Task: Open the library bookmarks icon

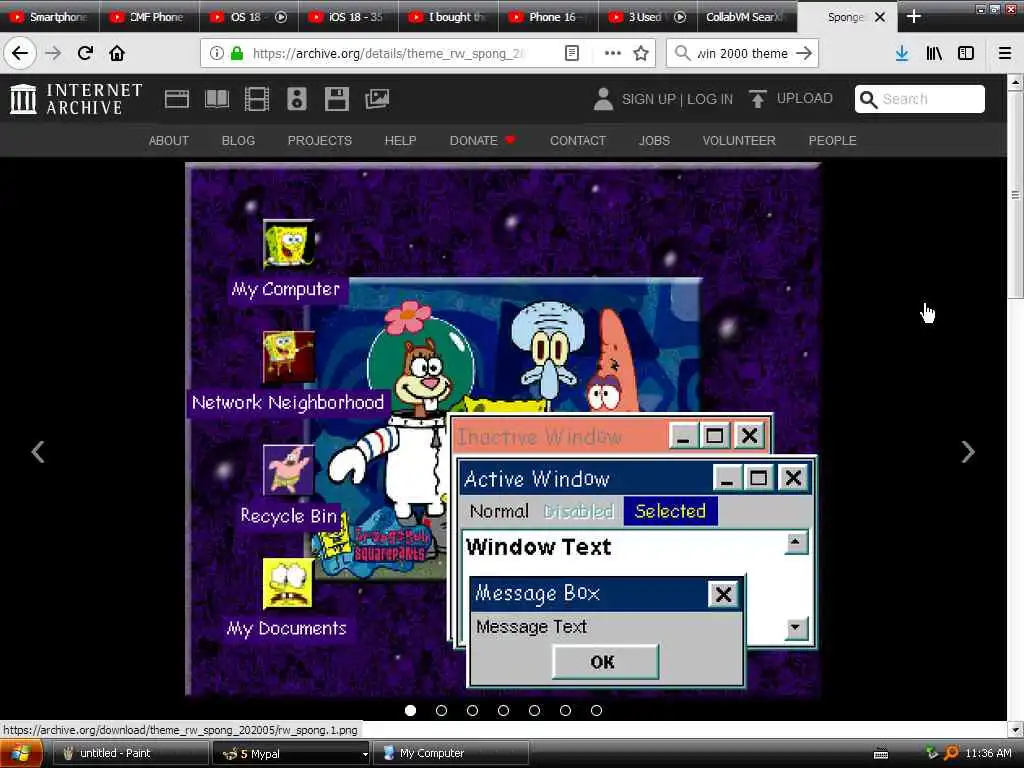Action: (x=934, y=54)
